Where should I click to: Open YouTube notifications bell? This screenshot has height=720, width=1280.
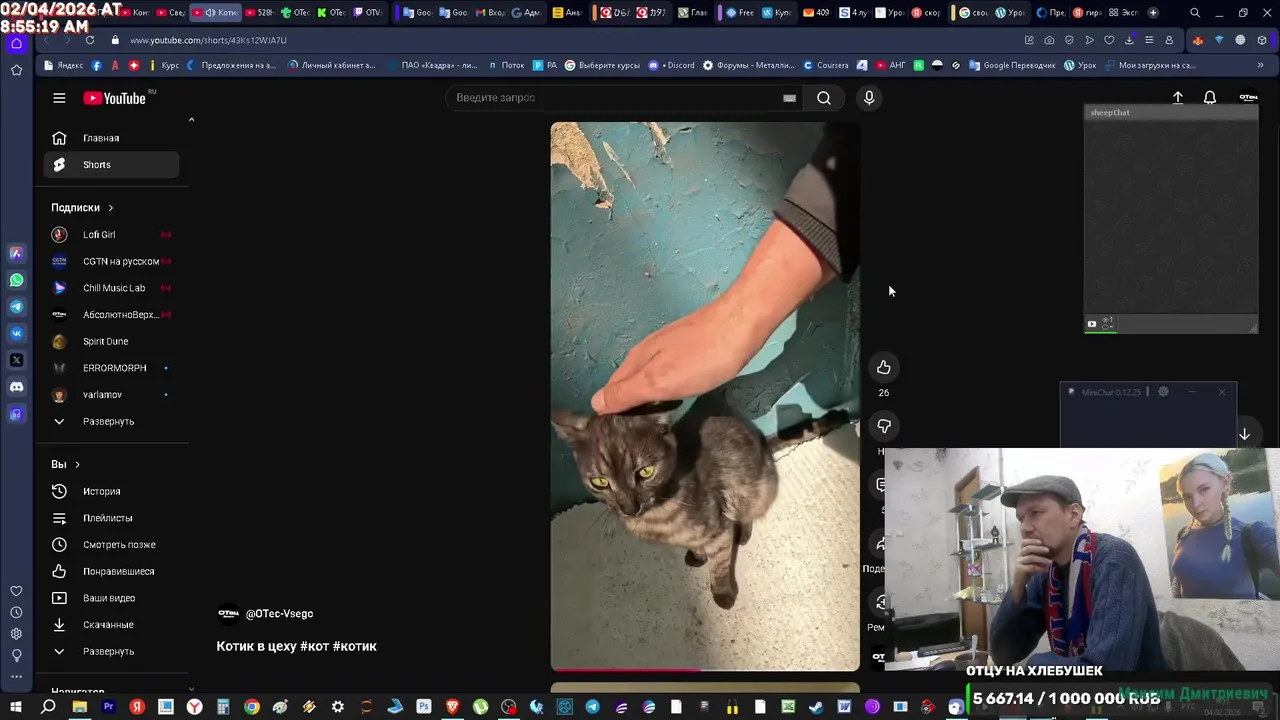click(x=1210, y=98)
